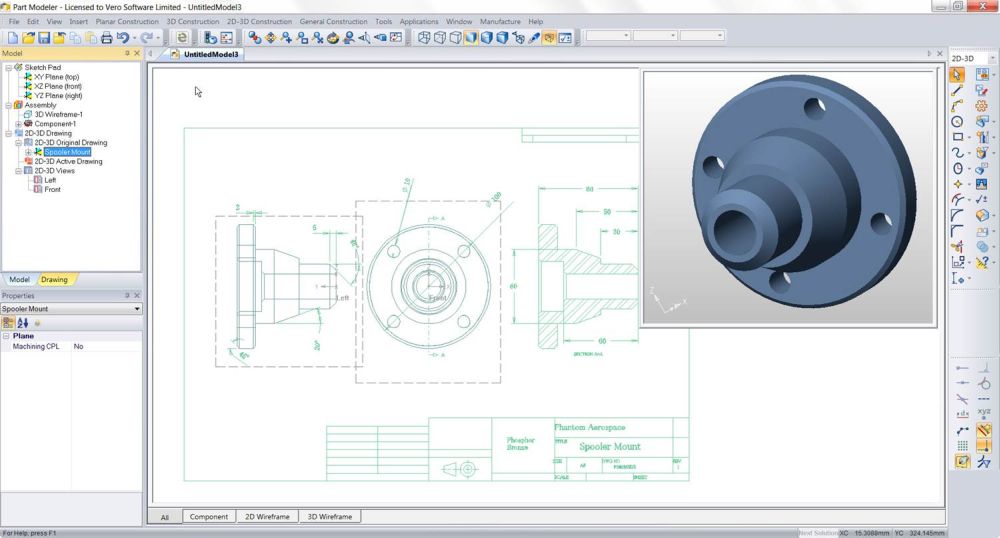This screenshot has height=538, width=1000.
Task: Open the Planar Construction menu
Action: [x=127, y=21]
